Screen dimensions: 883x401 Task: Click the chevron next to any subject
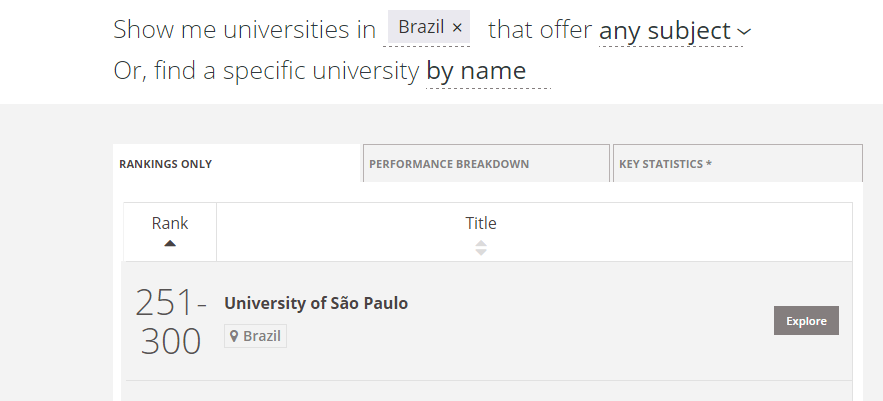[743, 32]
